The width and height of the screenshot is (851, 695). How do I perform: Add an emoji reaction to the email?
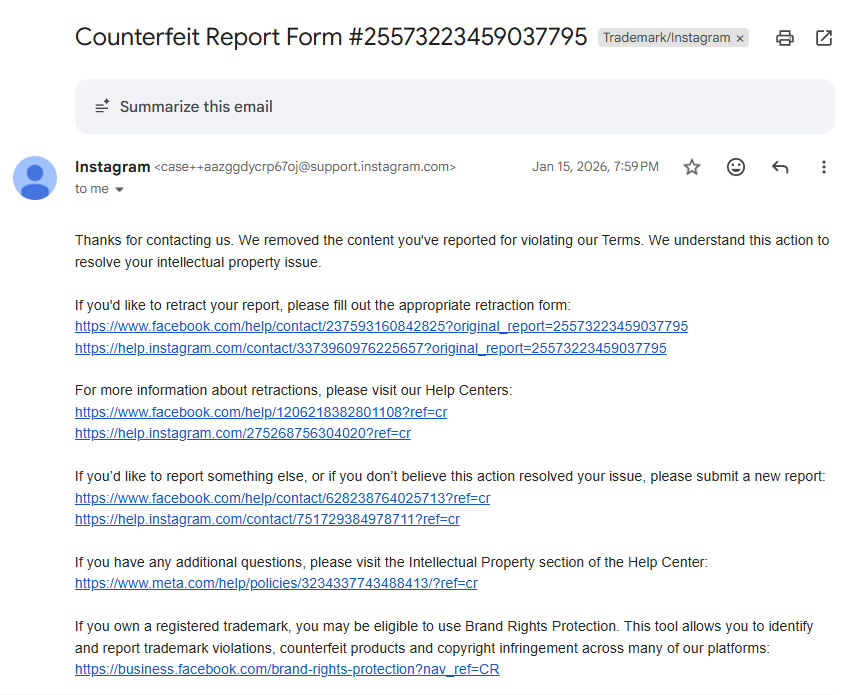pos(736,167)
